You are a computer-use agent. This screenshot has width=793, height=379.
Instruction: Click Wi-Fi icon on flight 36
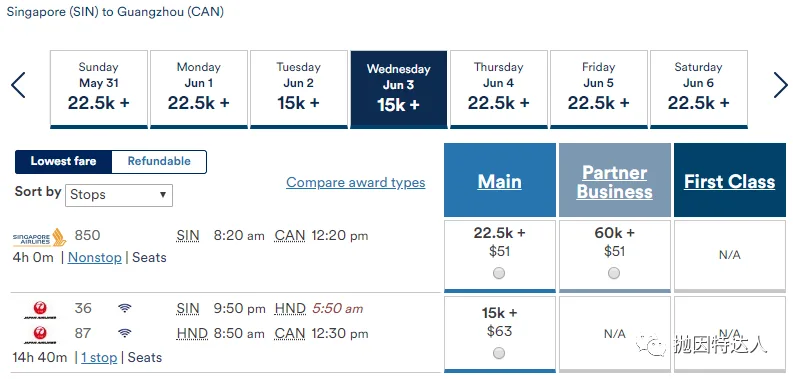tap(124, 308)
